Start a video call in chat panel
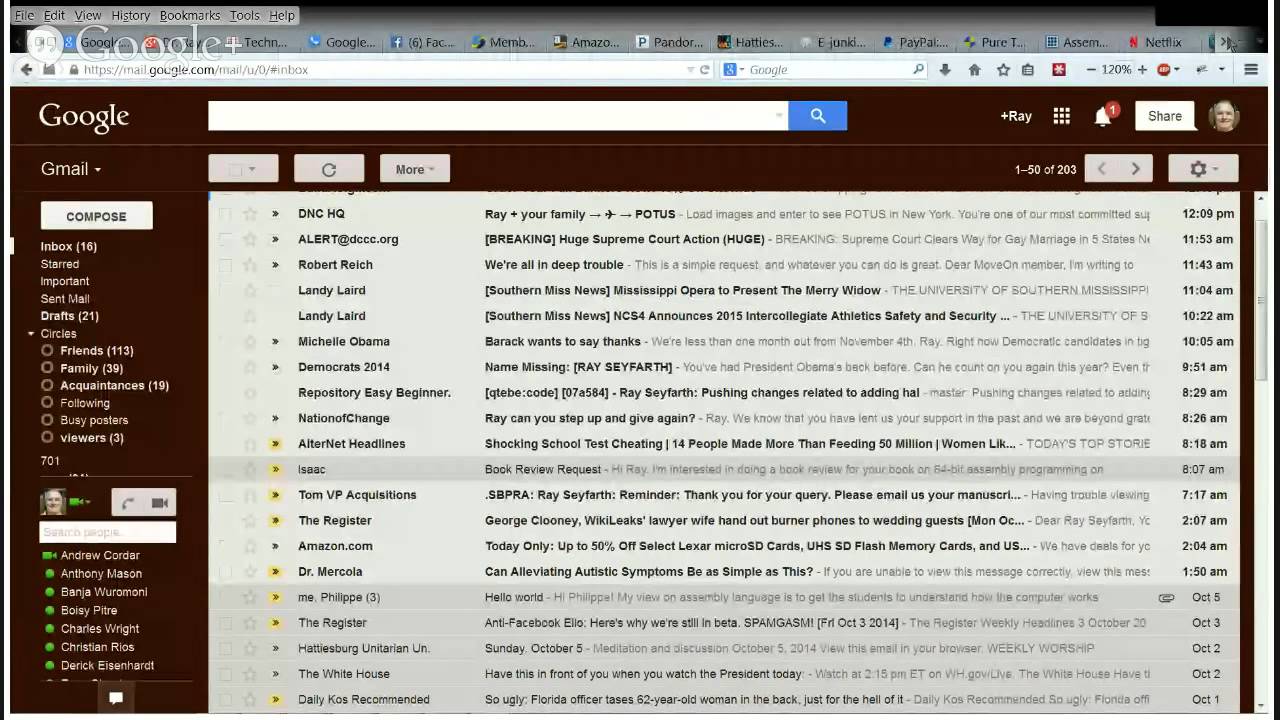The width and height of the screenshot is (1280, 720). [159, 503]
